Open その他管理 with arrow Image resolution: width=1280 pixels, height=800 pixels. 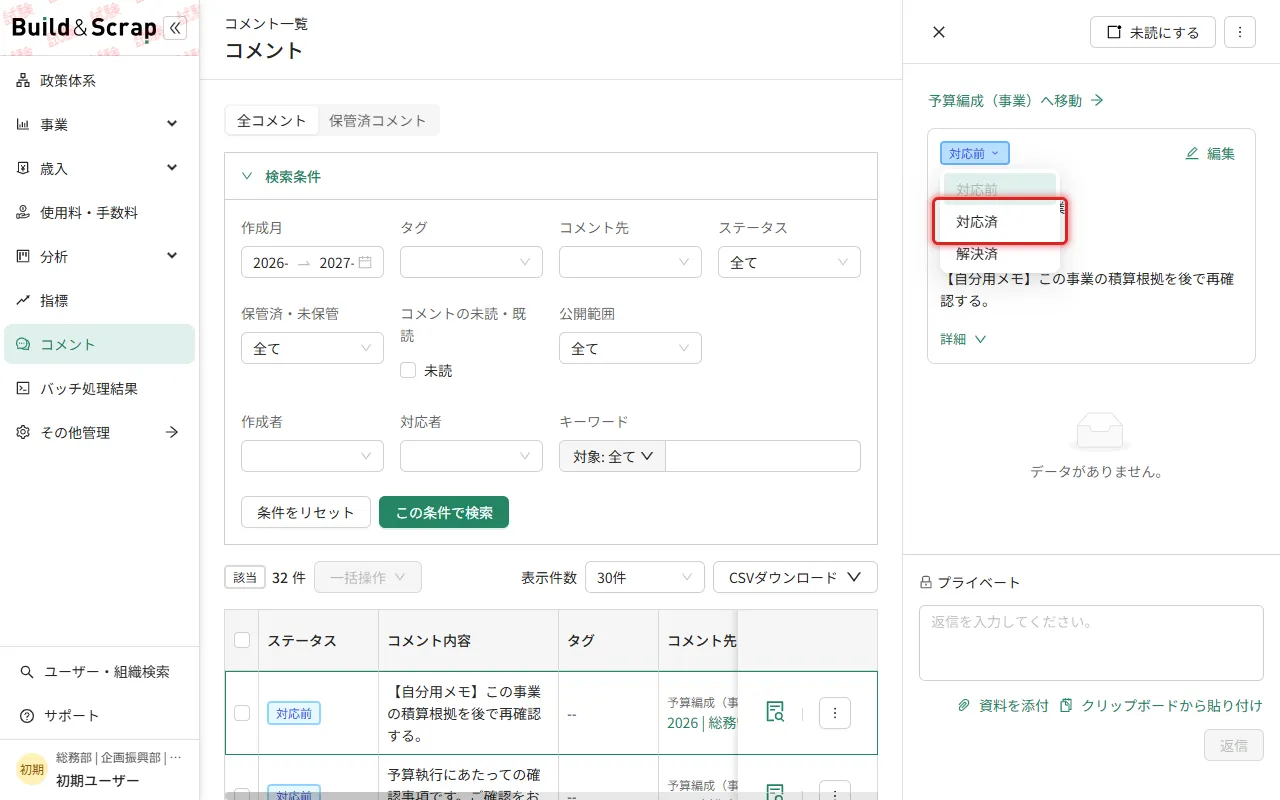coord(99,432)
